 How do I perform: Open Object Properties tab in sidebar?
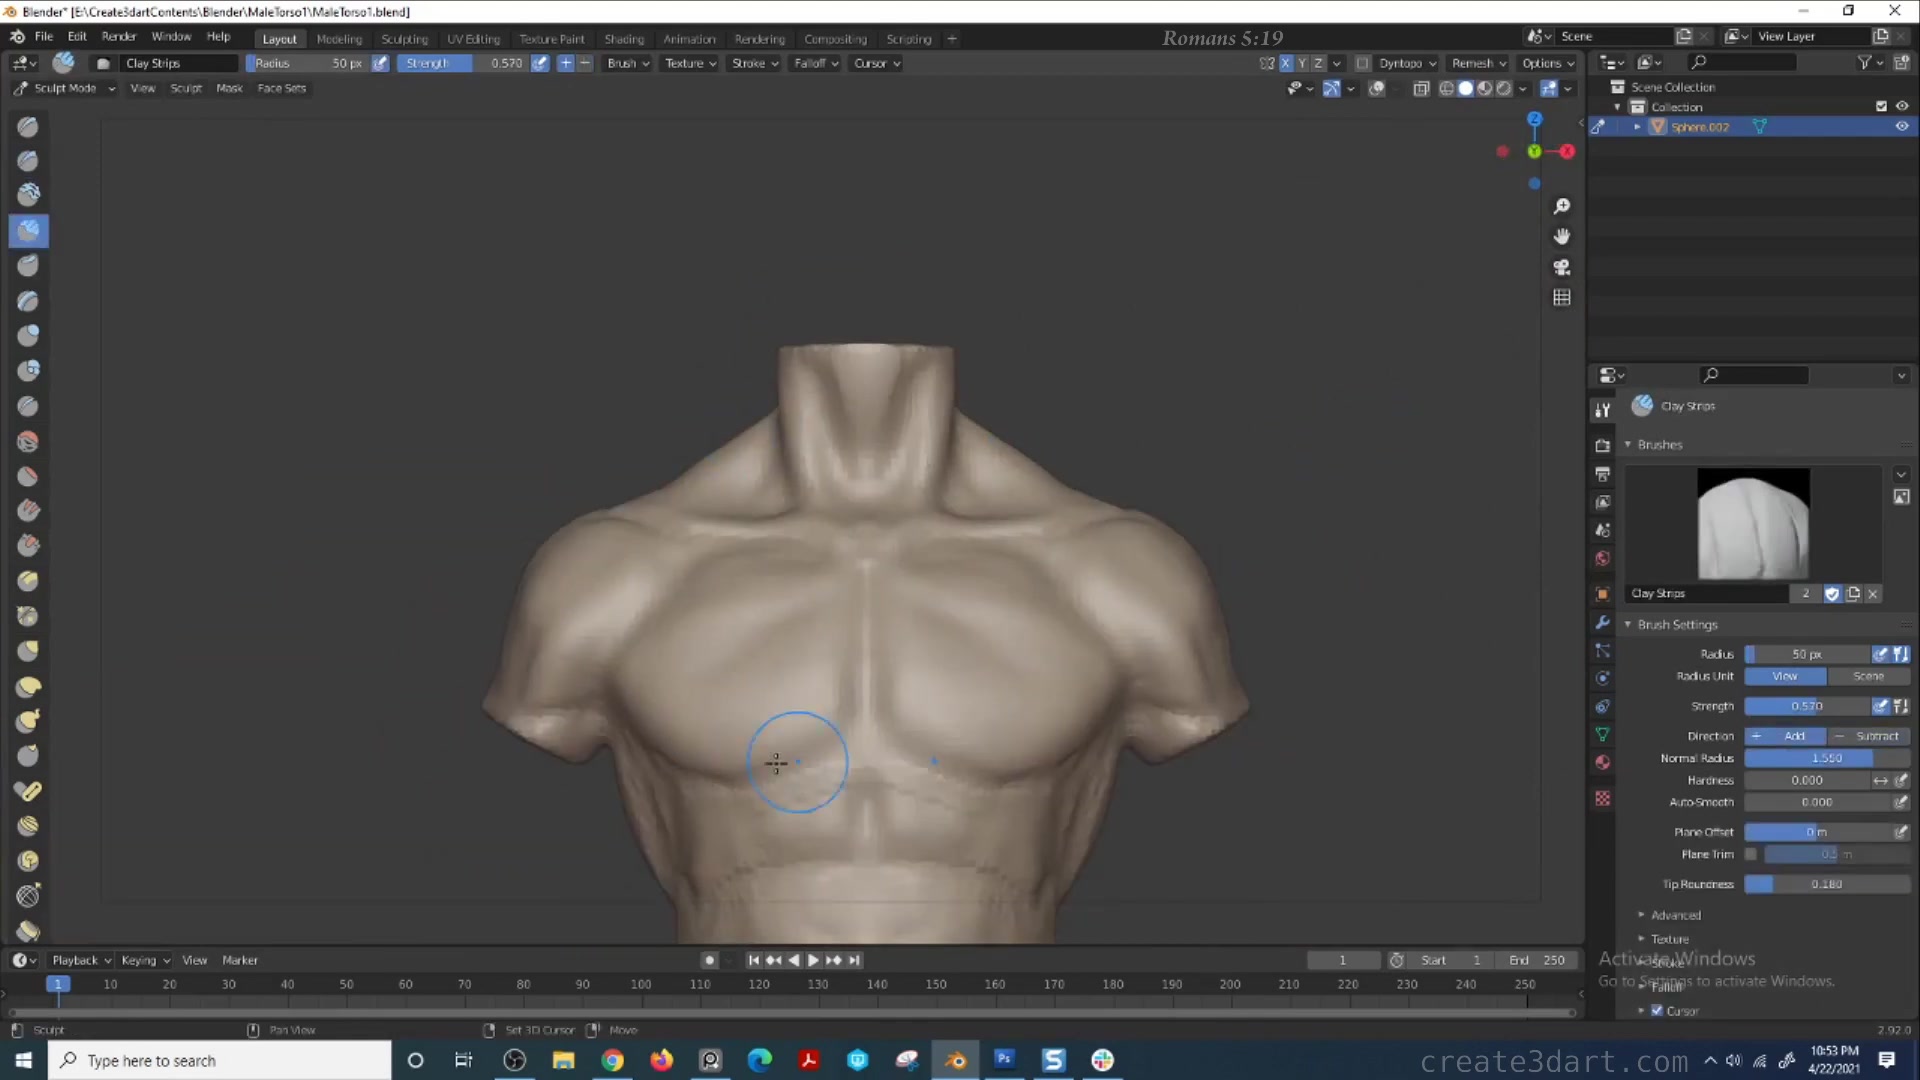point(1603,594)
